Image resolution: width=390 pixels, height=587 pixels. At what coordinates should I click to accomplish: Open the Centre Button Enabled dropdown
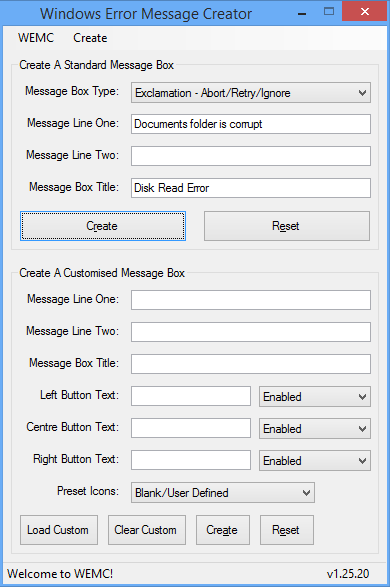click(x=315, y=428)
